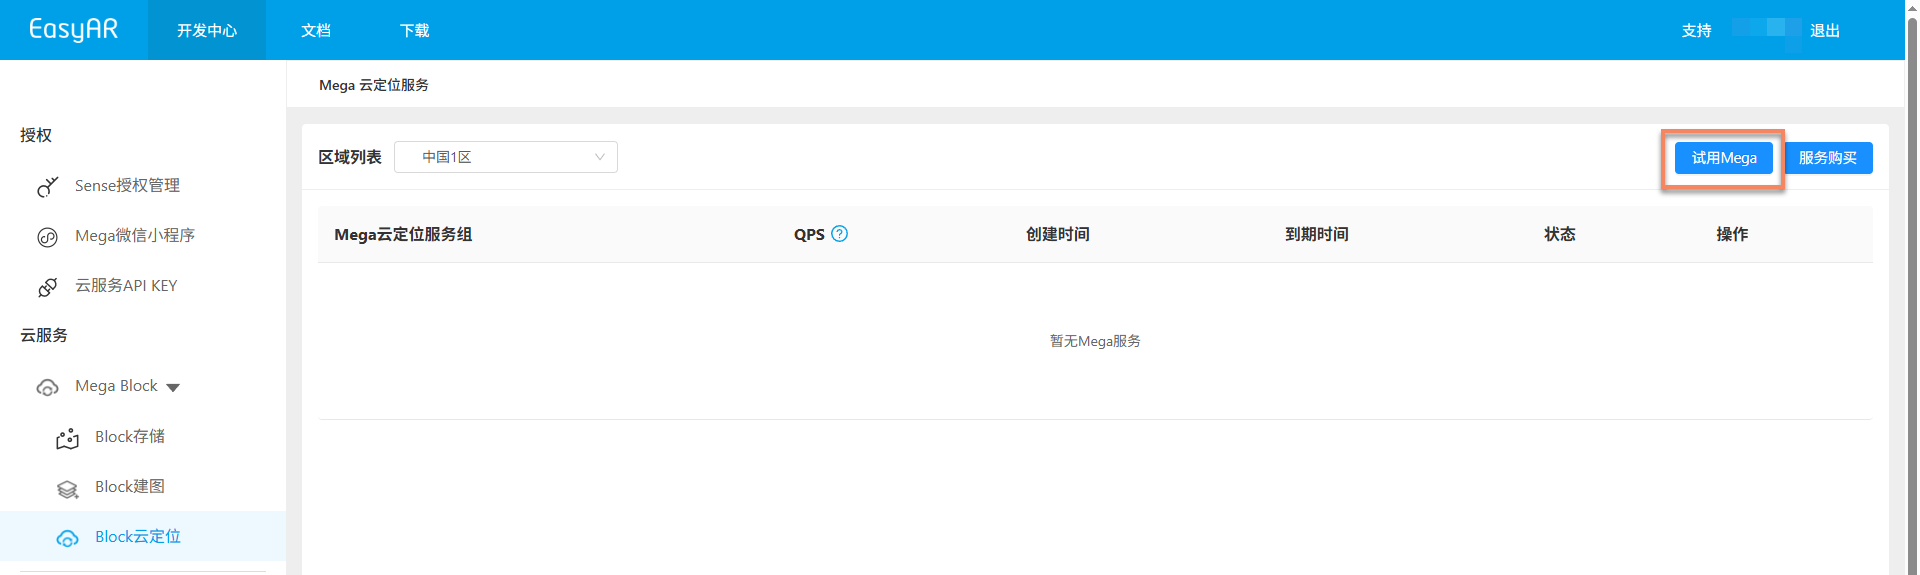
Task: Collapse the Mega Block arrow
Action: [x=173, y=388]
